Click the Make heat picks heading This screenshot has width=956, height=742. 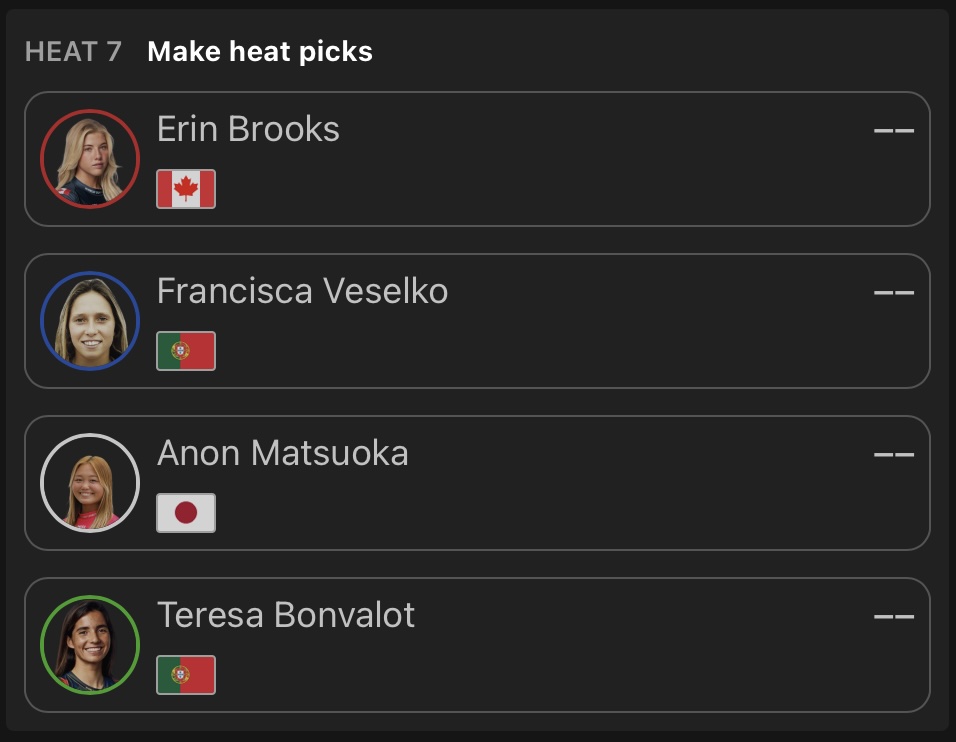tap(260, 52)
